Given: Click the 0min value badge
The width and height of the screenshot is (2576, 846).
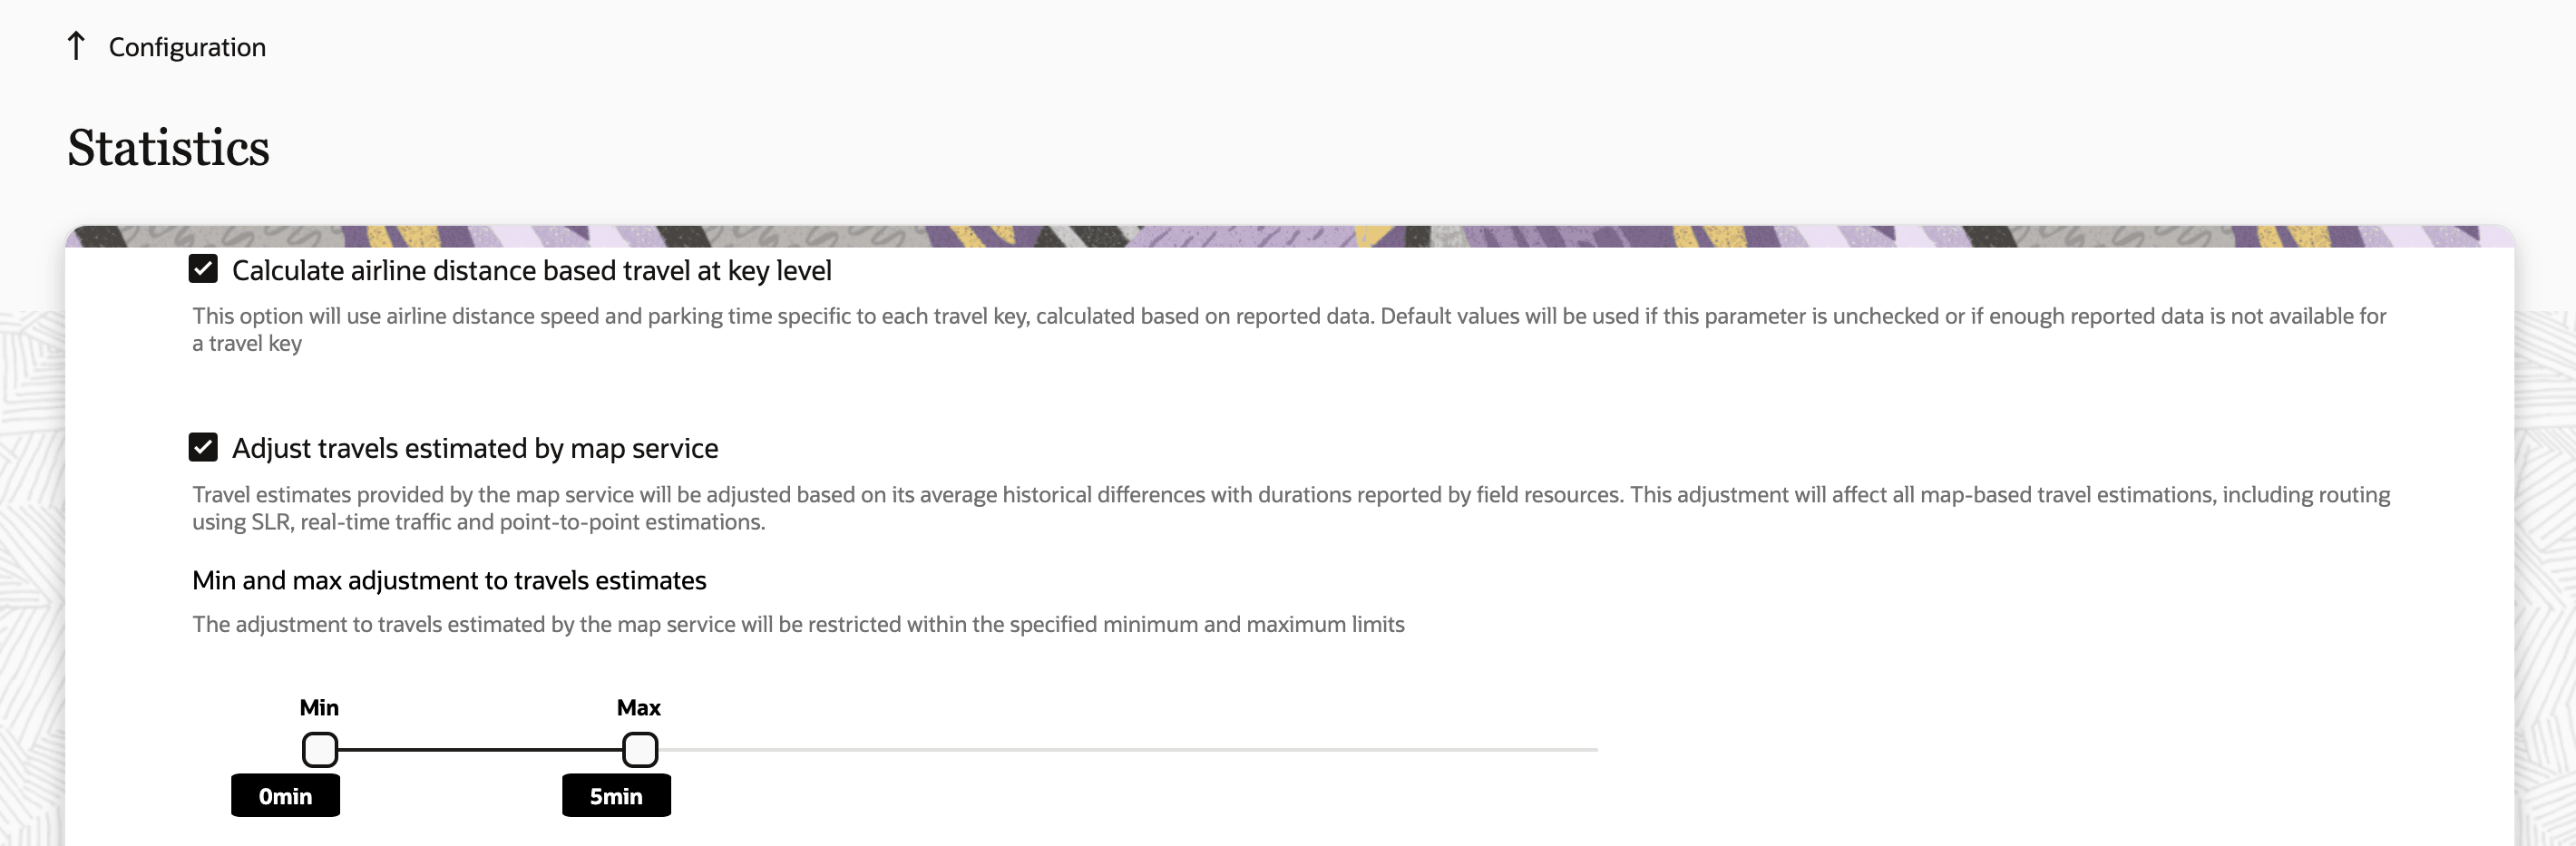Looking at the screenshot, I should pos(285,795).
